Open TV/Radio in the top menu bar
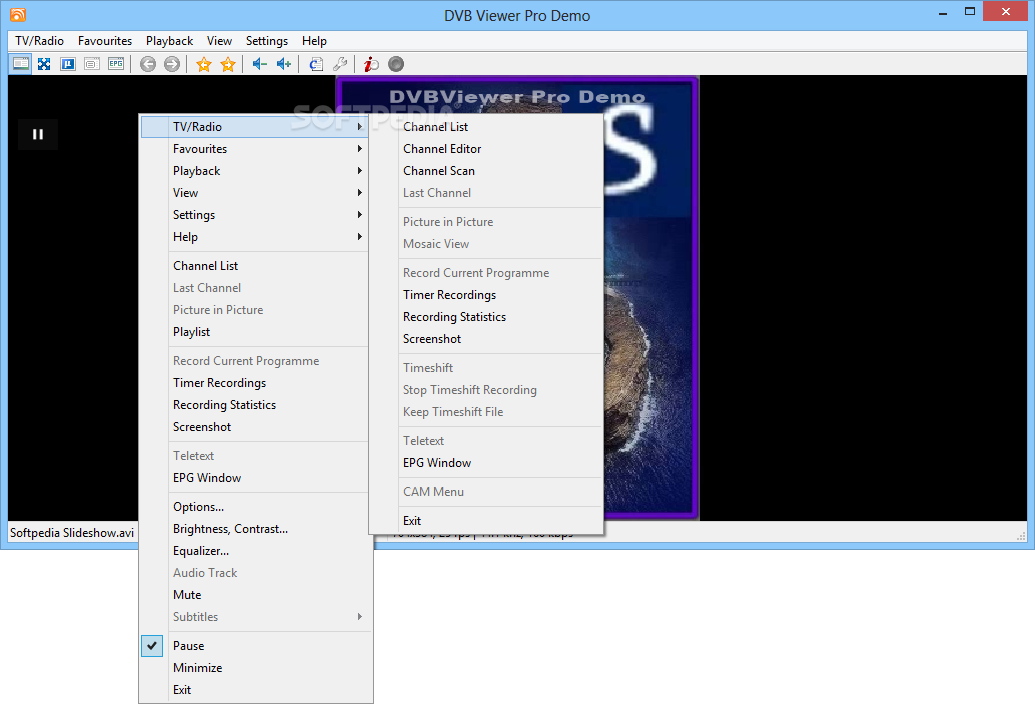 (x=40, y=41)
